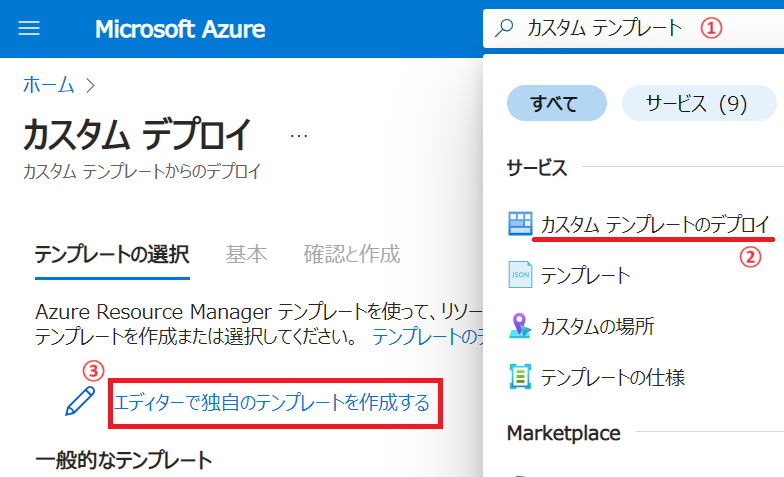Select the すべて filter pill
The height and width of the screenshot is (477, 784).
[x=556, y=103]
